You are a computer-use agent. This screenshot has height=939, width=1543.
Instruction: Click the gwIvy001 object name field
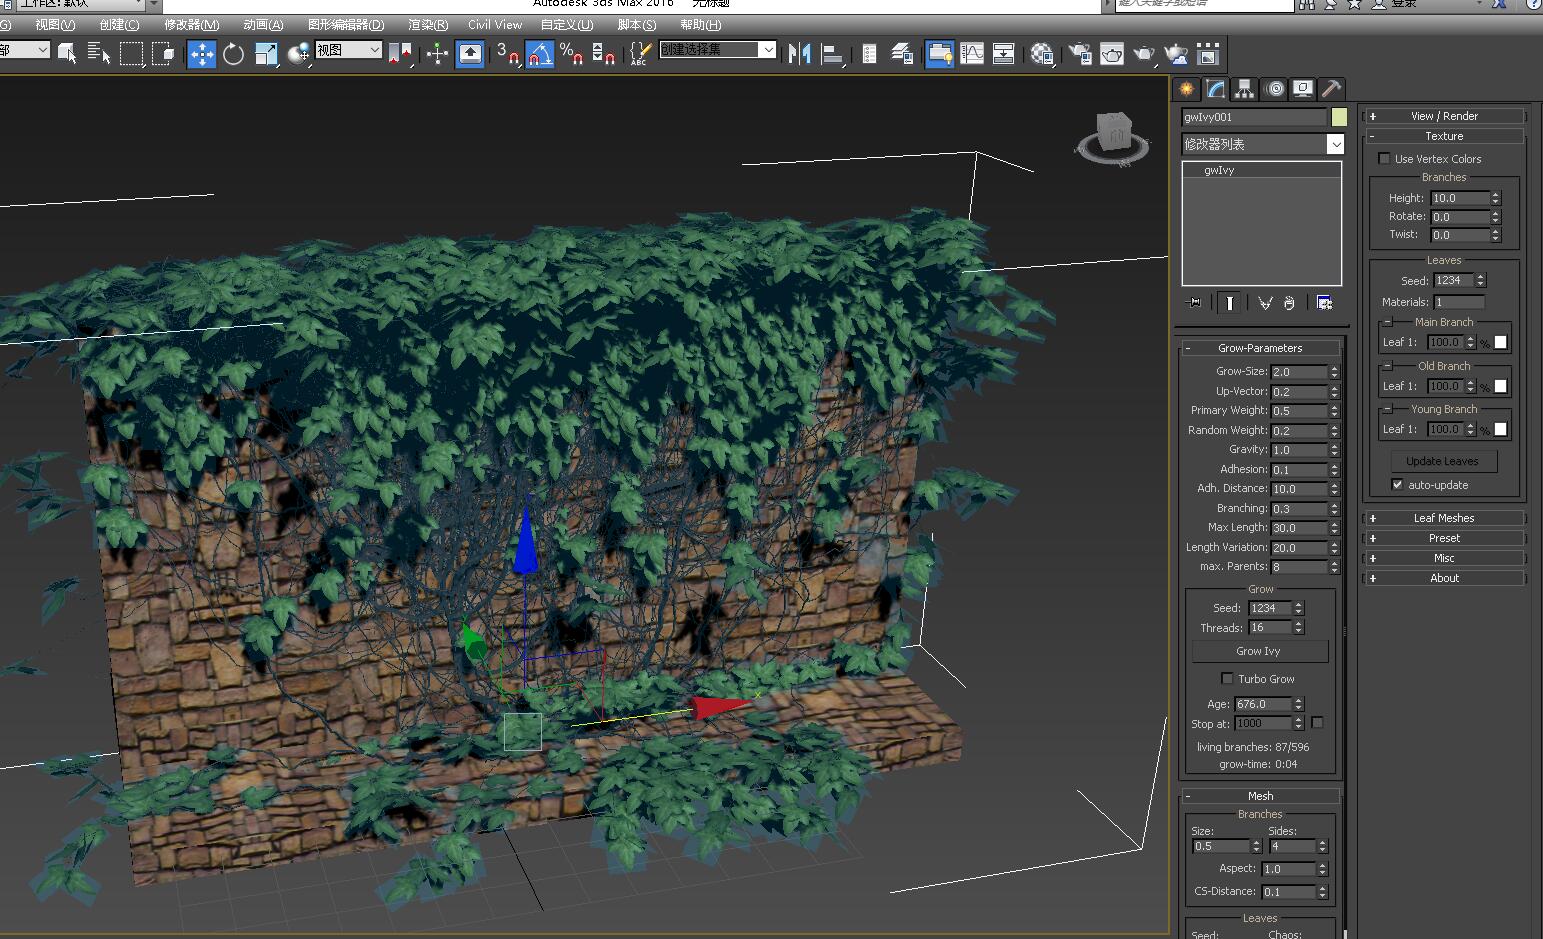point(1254,117)
